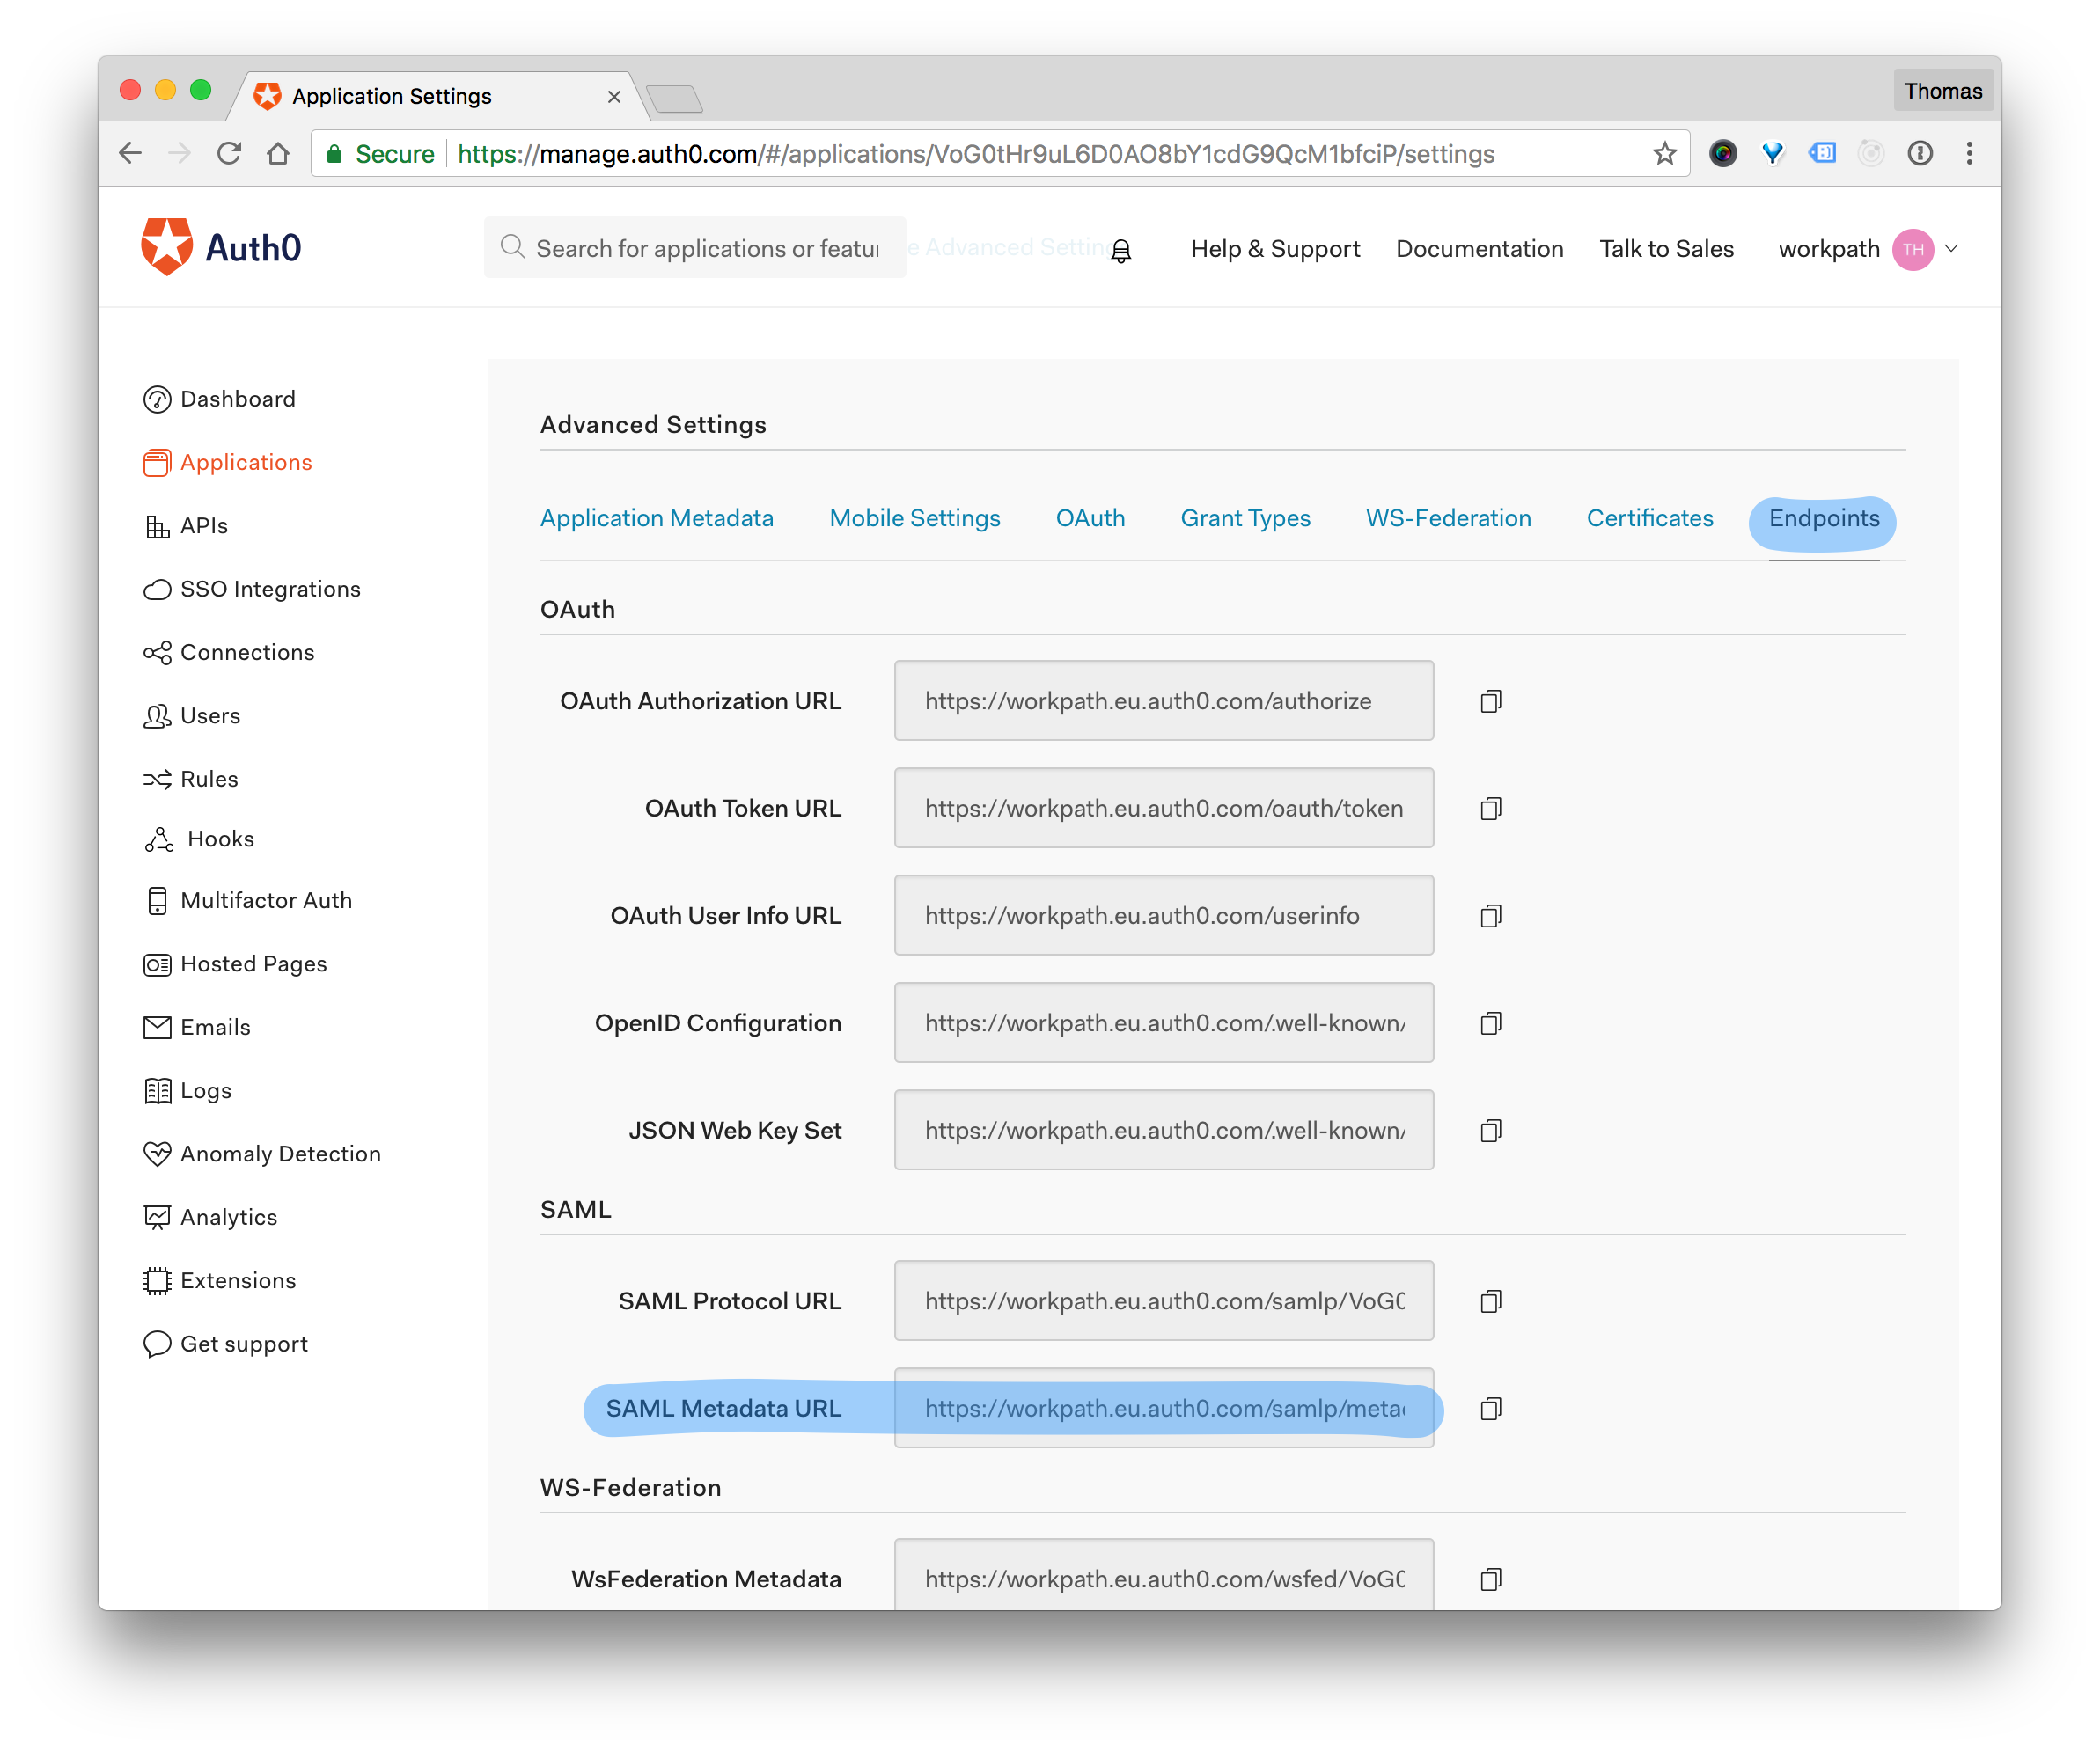Image resolution: width=2100 pixels, height=1751 pixels.
Task: Click the TH user avatar
Action: [x=1912, y=249]
